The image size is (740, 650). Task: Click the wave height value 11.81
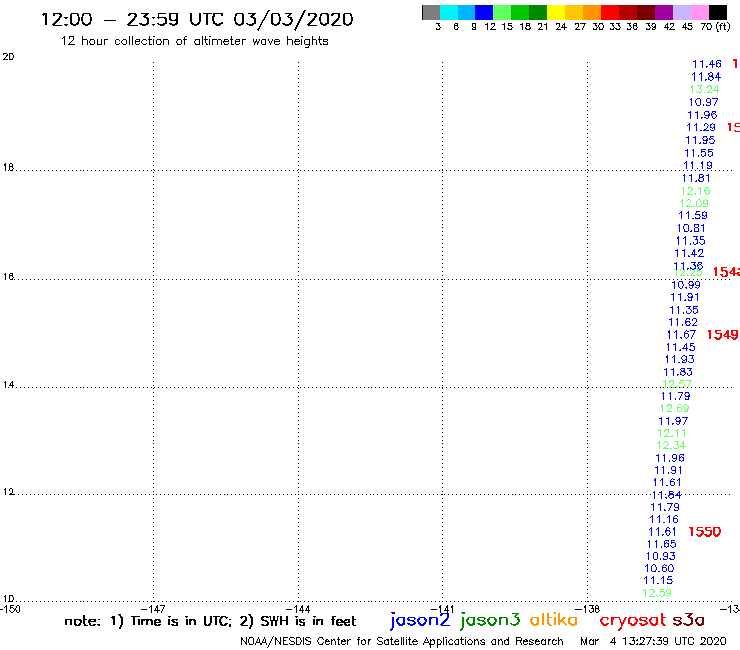click(x=696, y=178)
